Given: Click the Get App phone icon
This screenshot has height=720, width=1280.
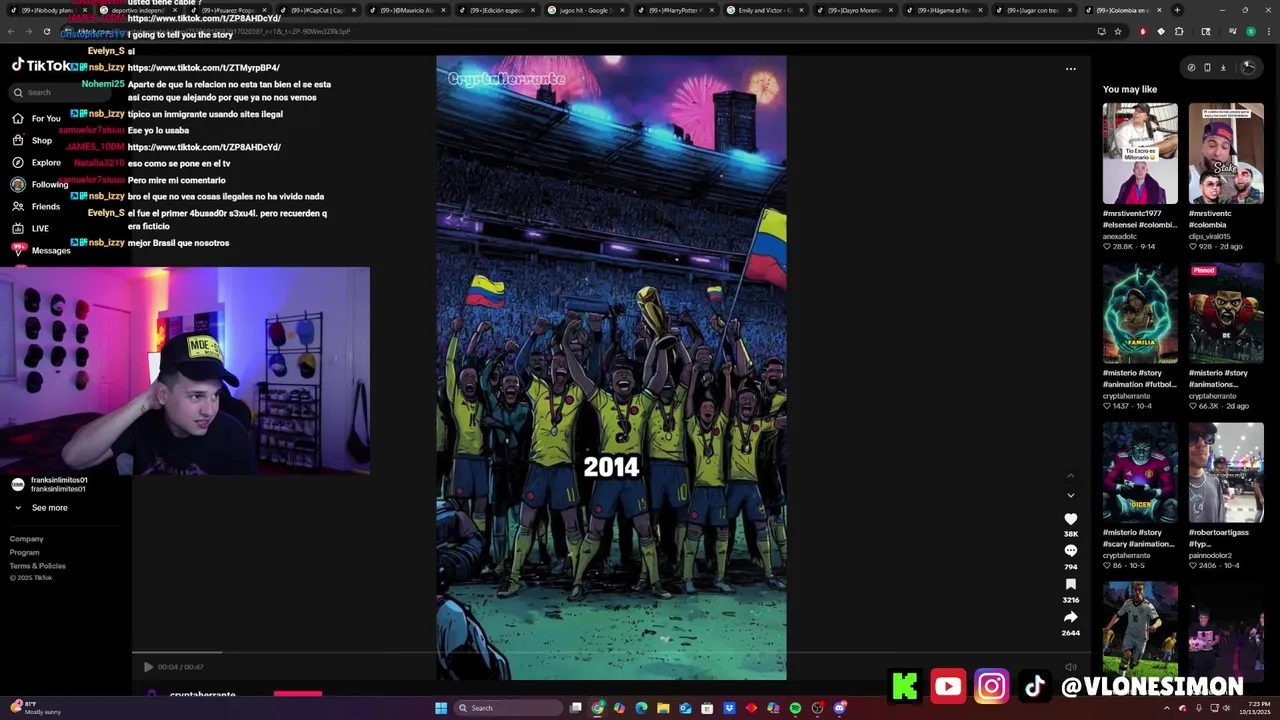Looking at the screenshot, I should (1207, 68).
